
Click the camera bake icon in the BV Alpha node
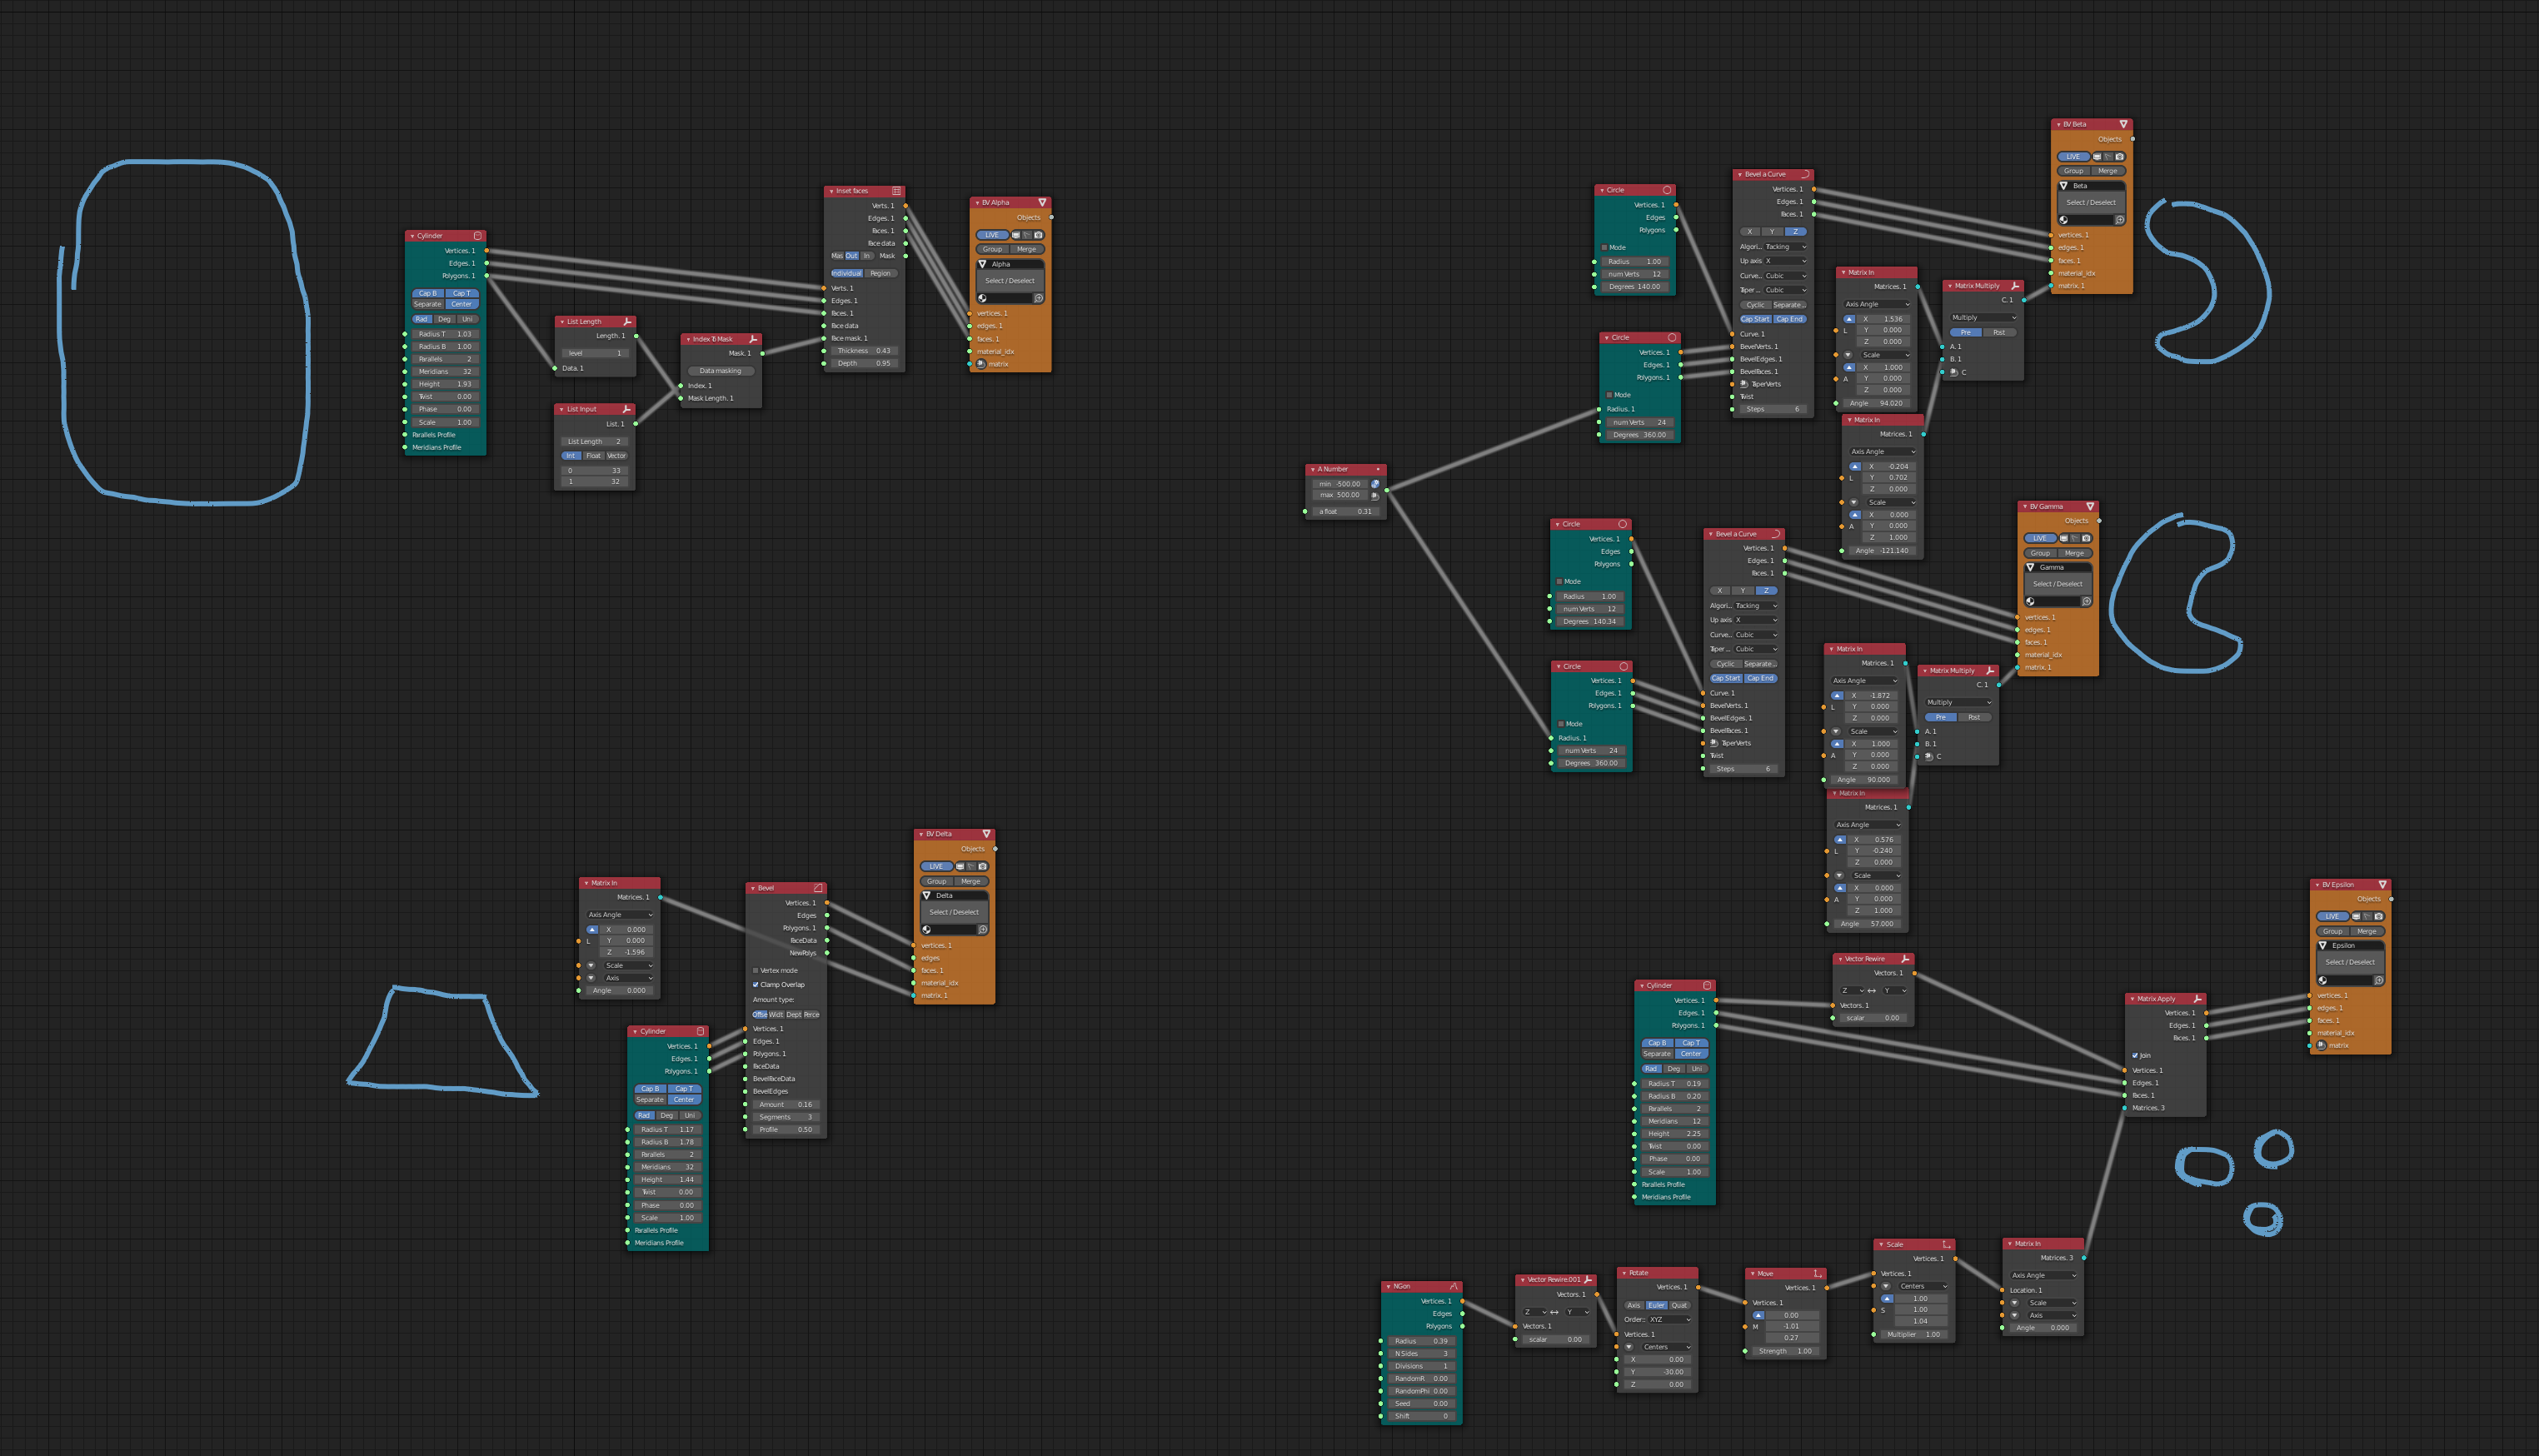tap(1039, 235)
